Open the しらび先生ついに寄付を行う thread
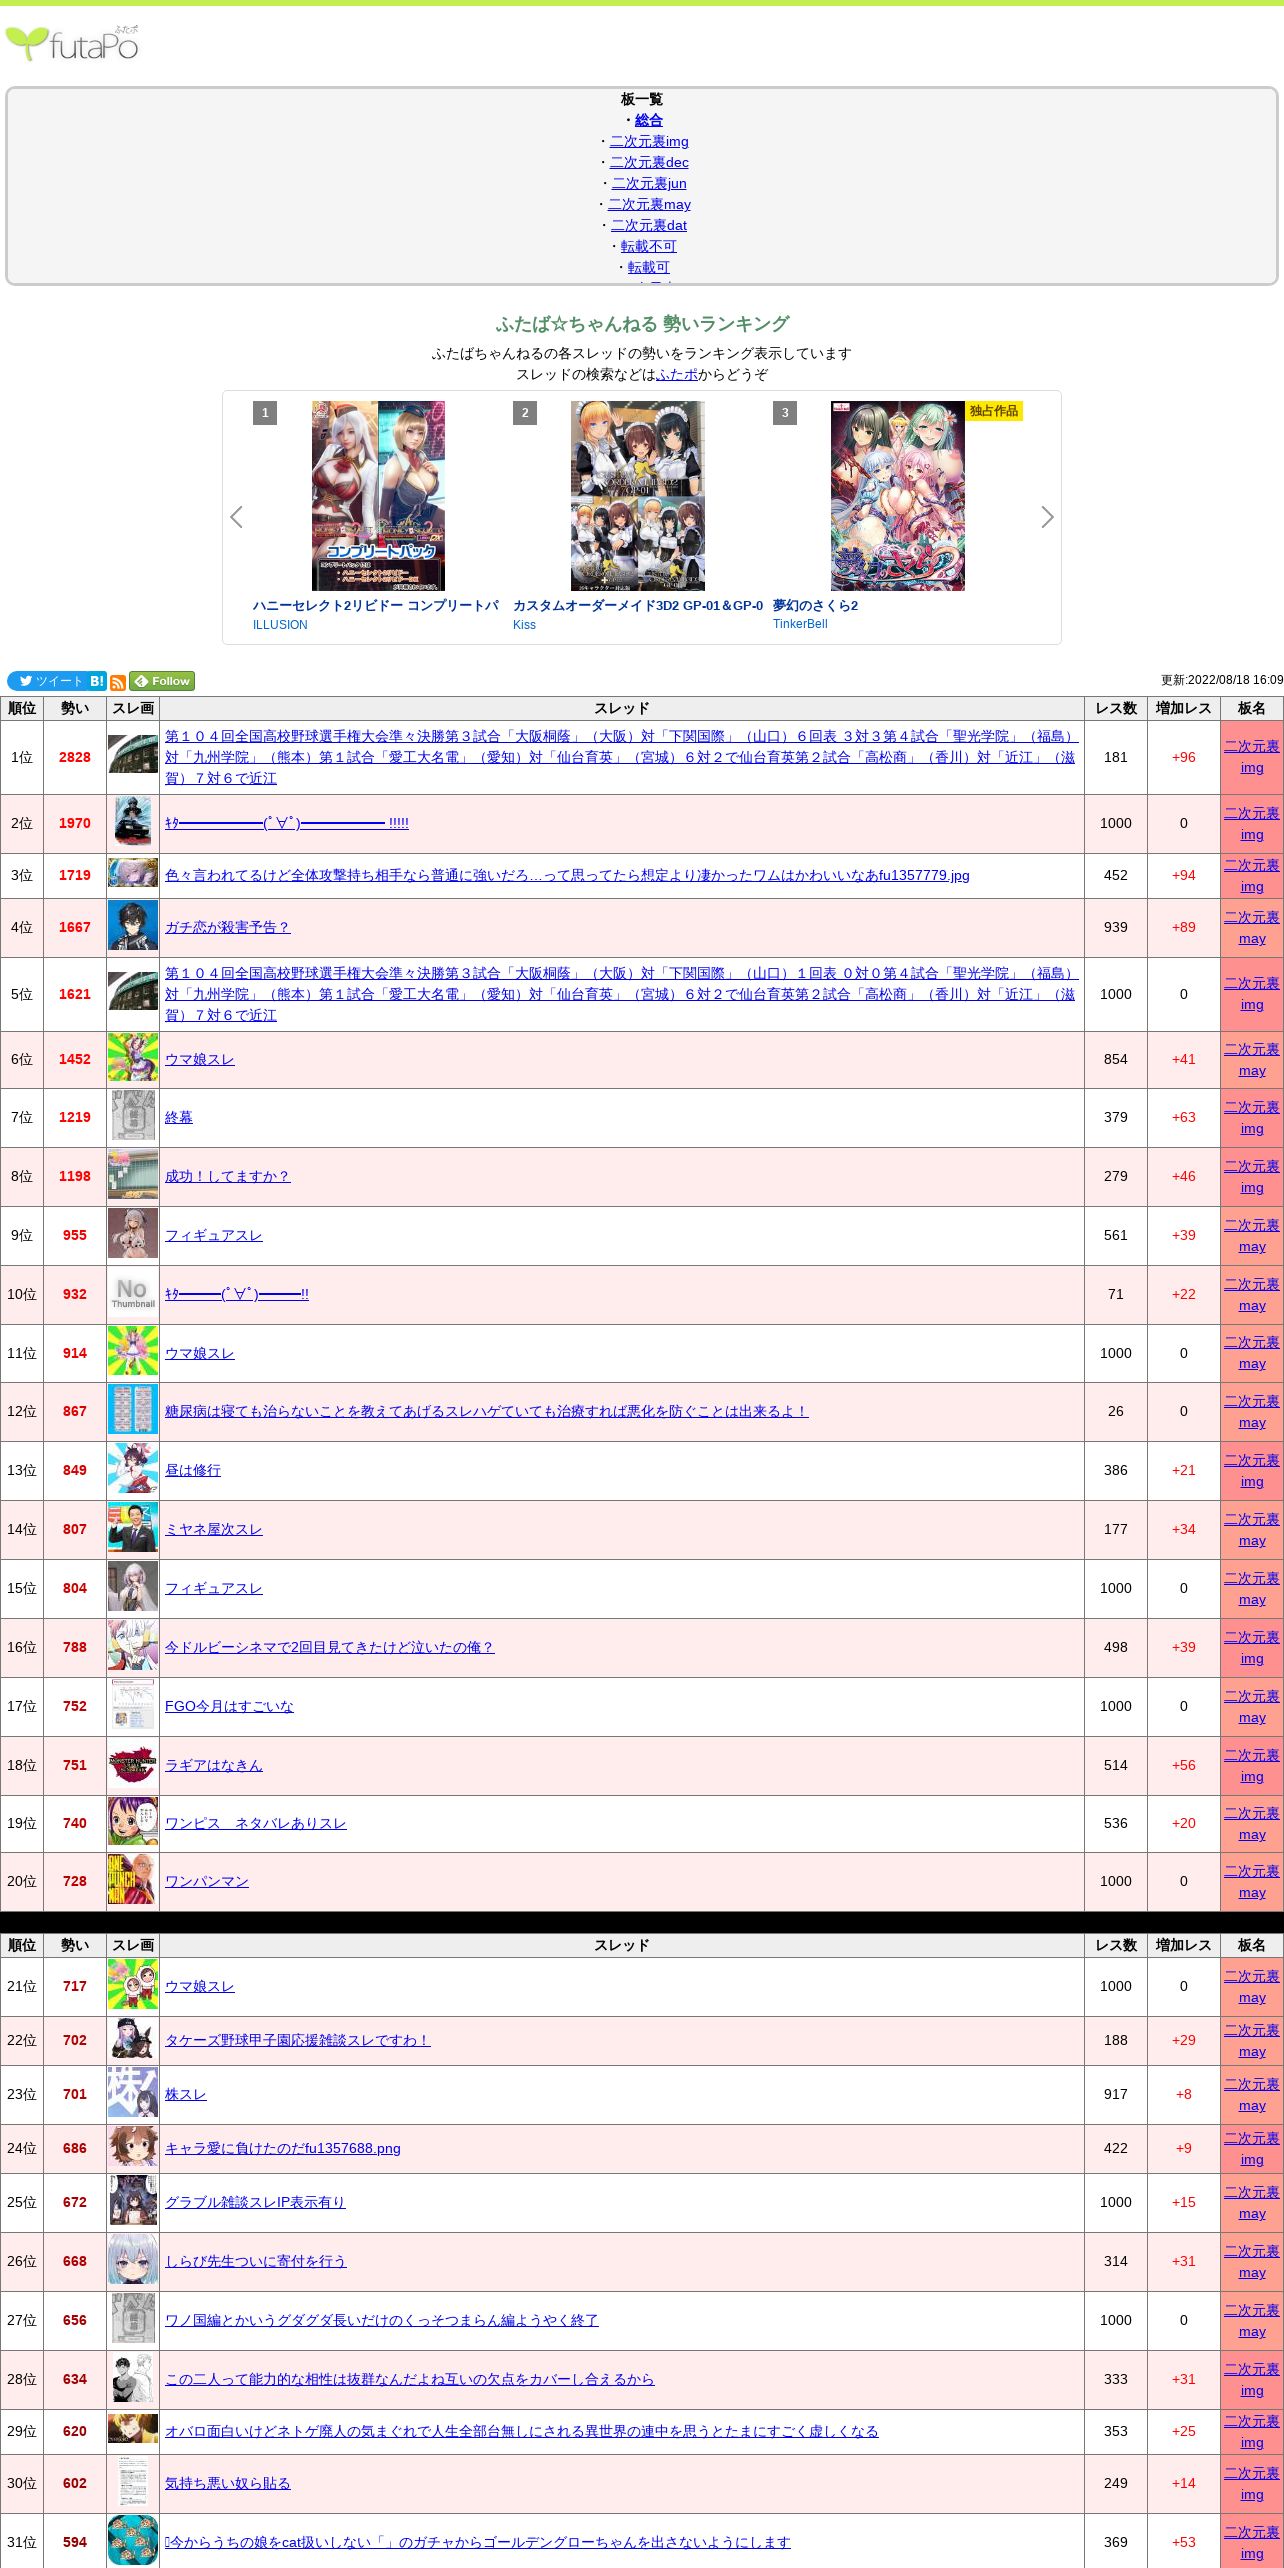 (256, 2261)
